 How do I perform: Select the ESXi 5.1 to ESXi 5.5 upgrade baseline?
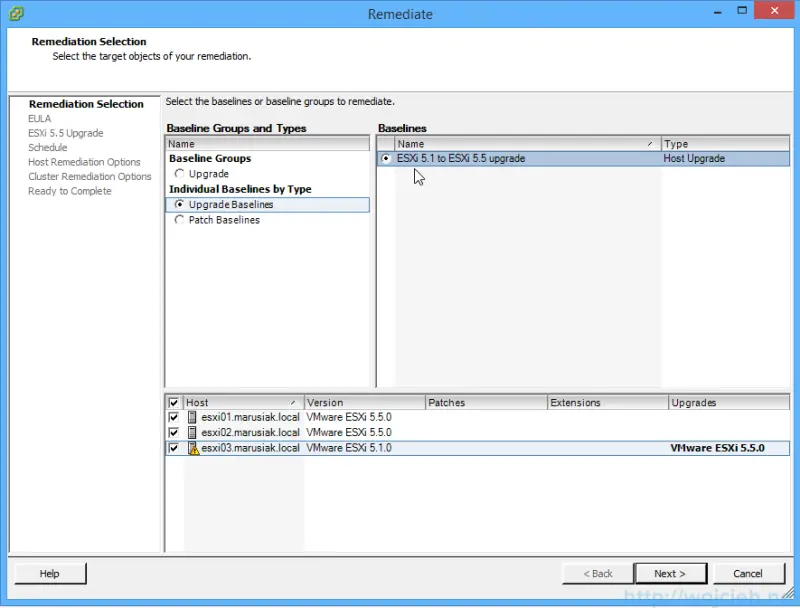tap(386, 158)
